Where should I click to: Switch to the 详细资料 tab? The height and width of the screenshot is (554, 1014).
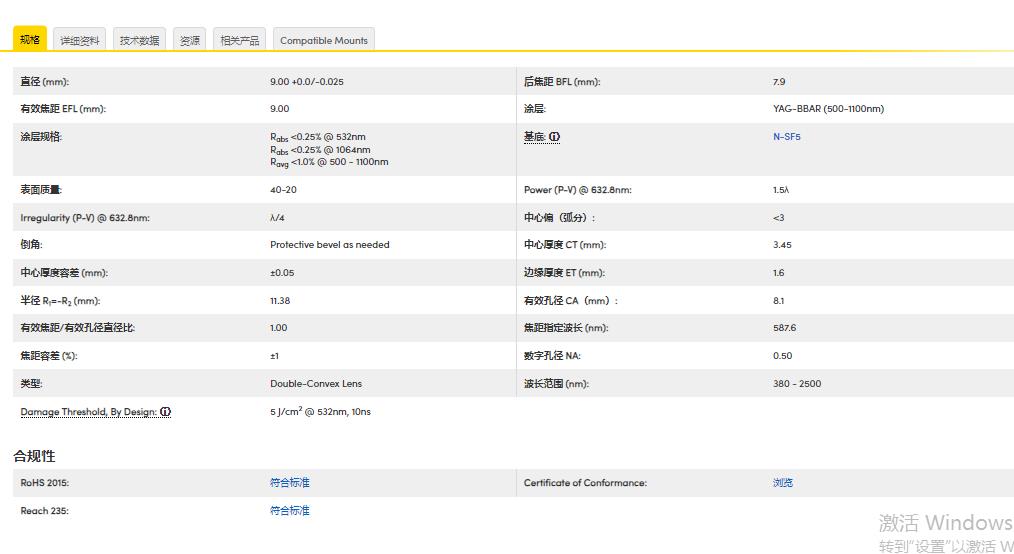[80, 40]
